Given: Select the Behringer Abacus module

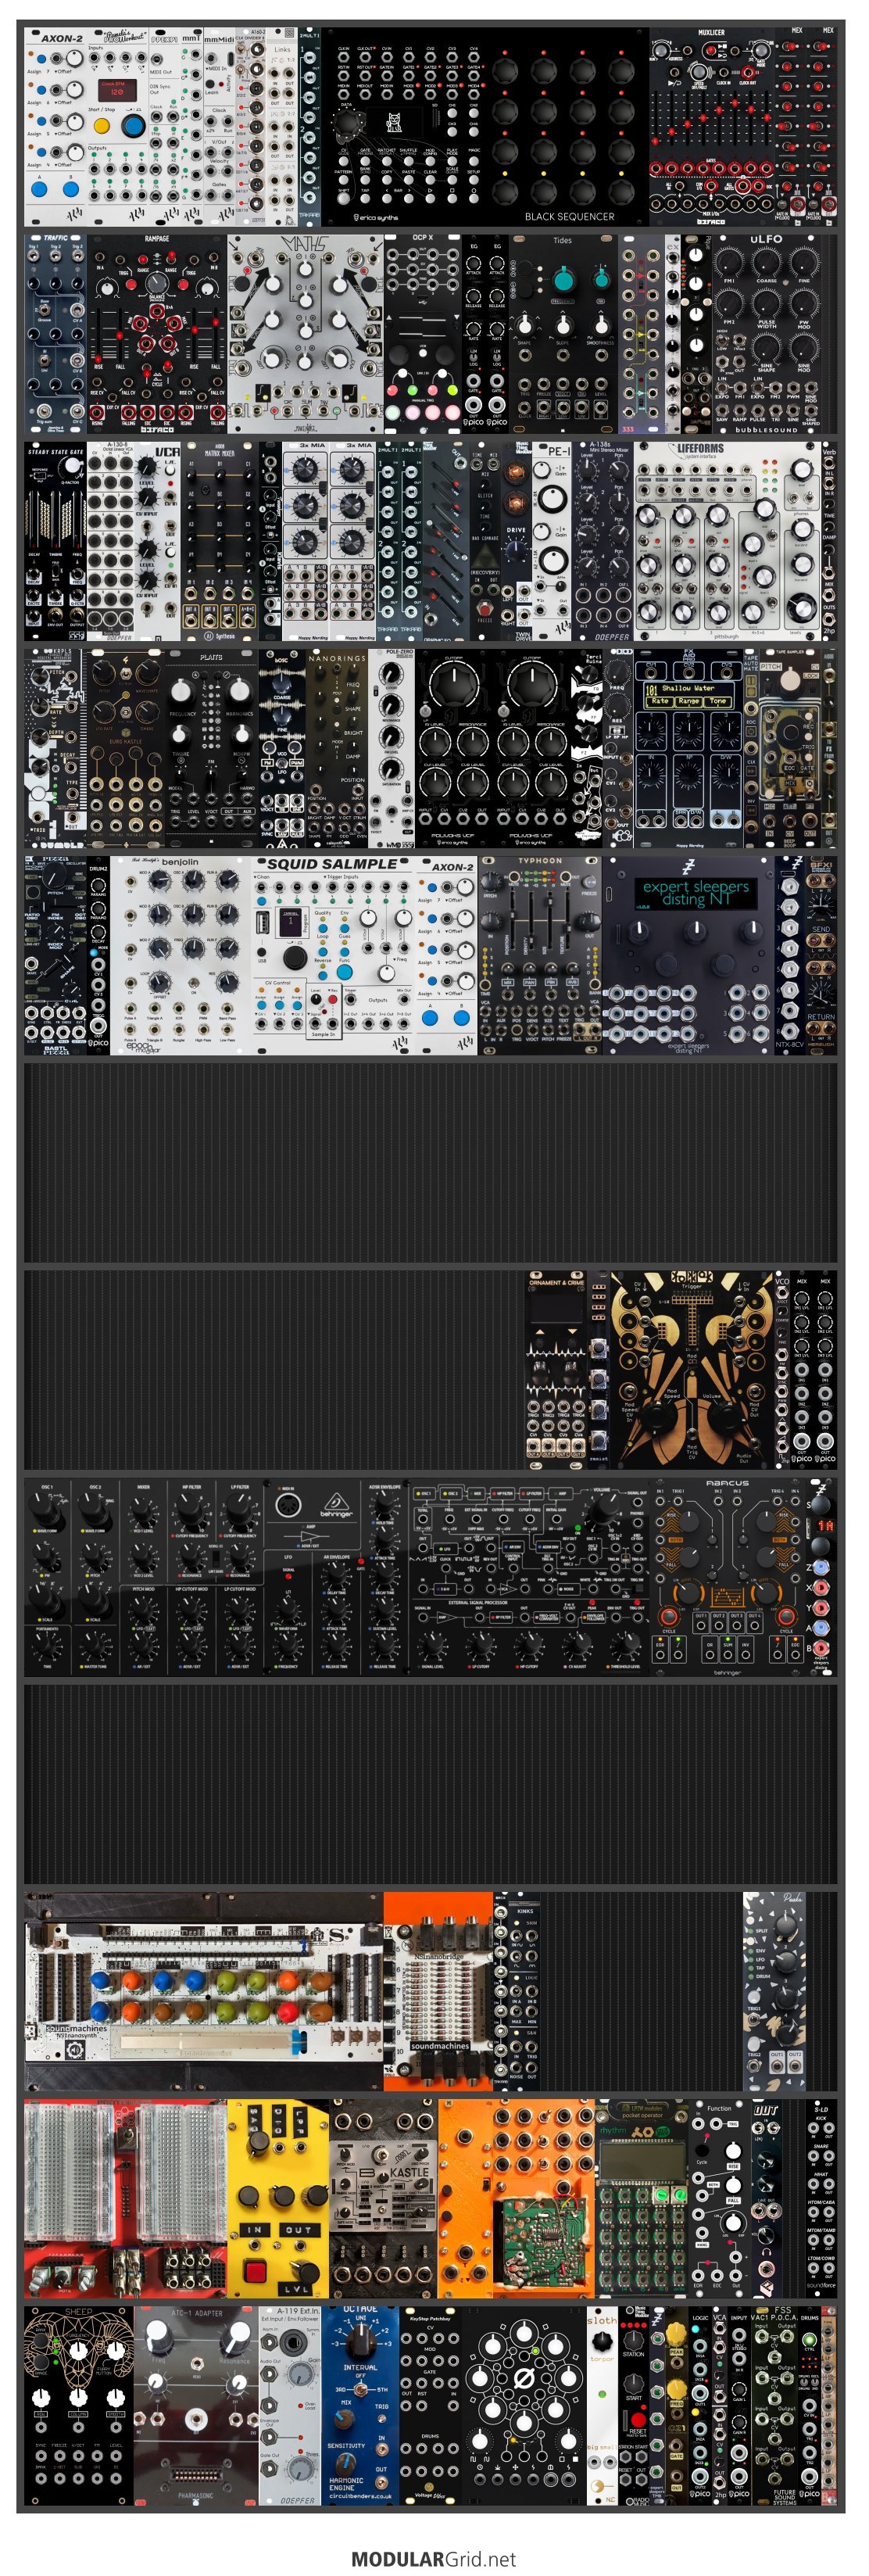Looking at the screenshot, I should click(x=727, y=1575).
